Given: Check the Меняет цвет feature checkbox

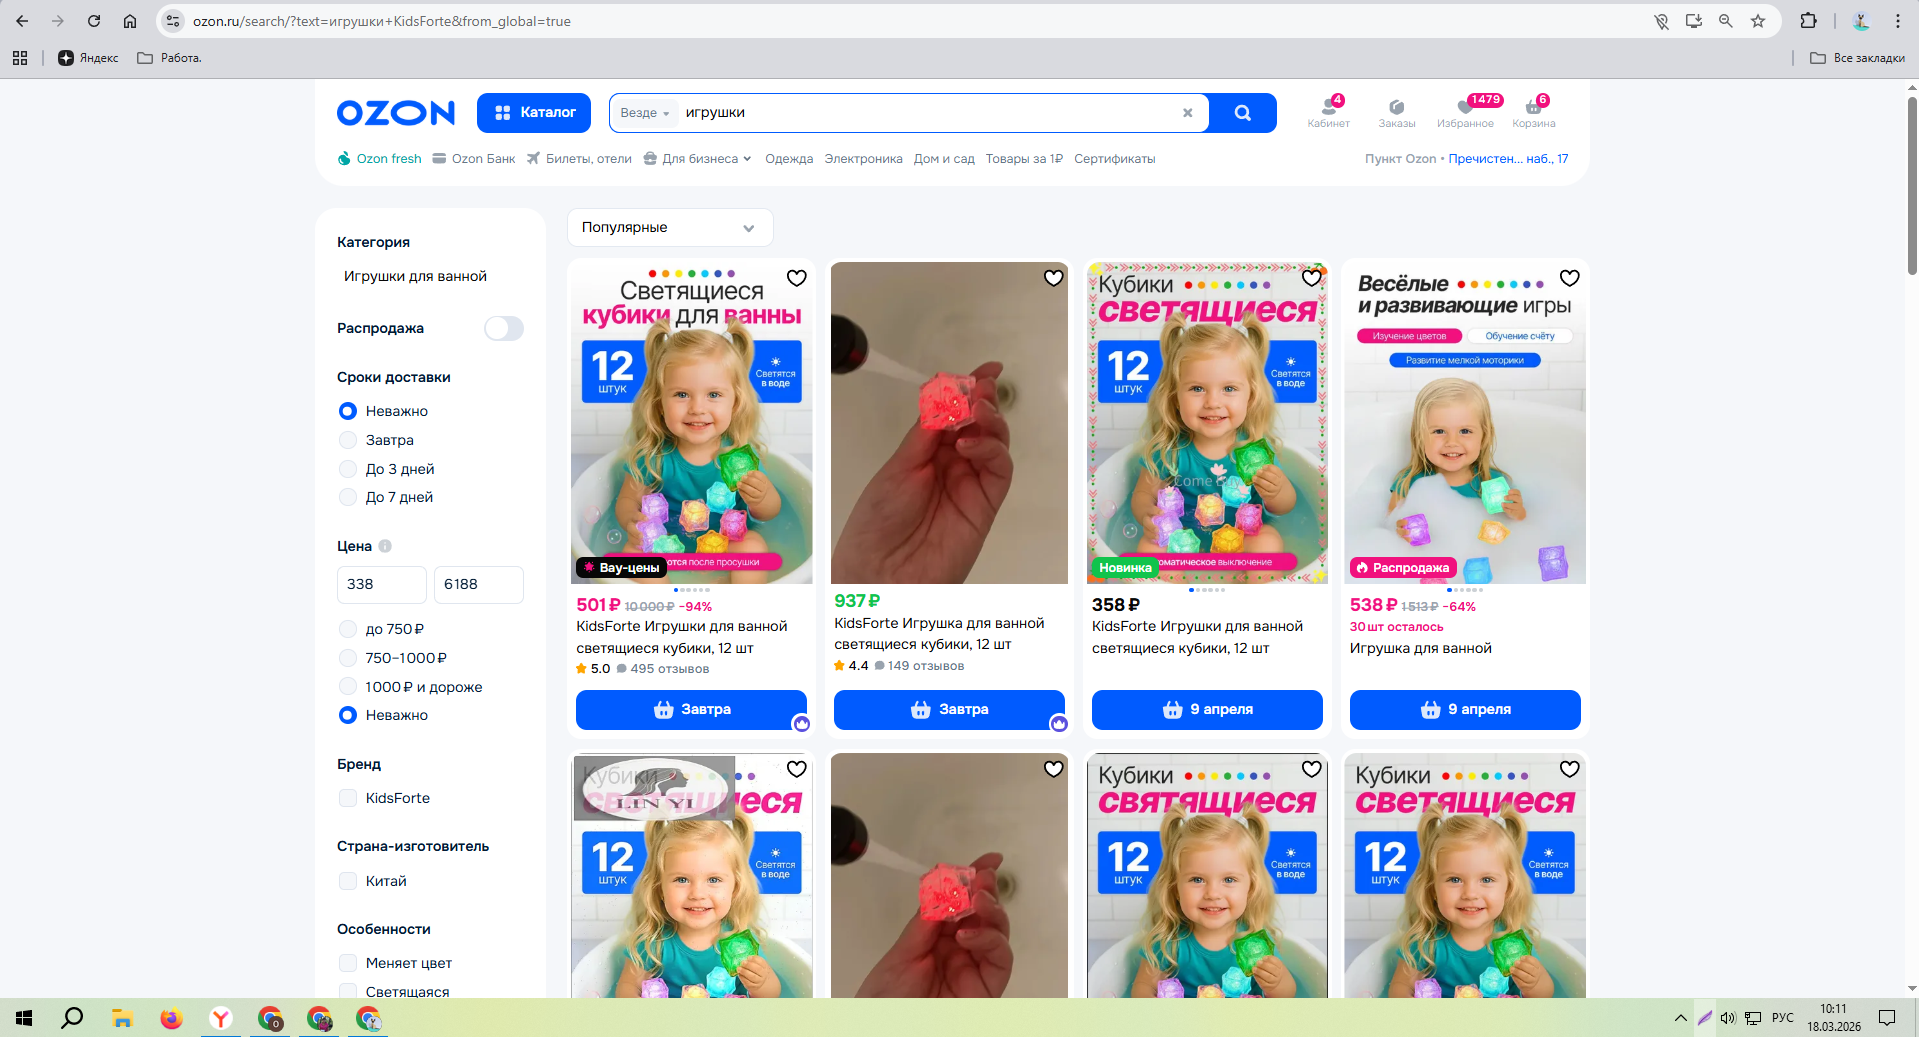Looking at the screenshot, I should (348, 963).
